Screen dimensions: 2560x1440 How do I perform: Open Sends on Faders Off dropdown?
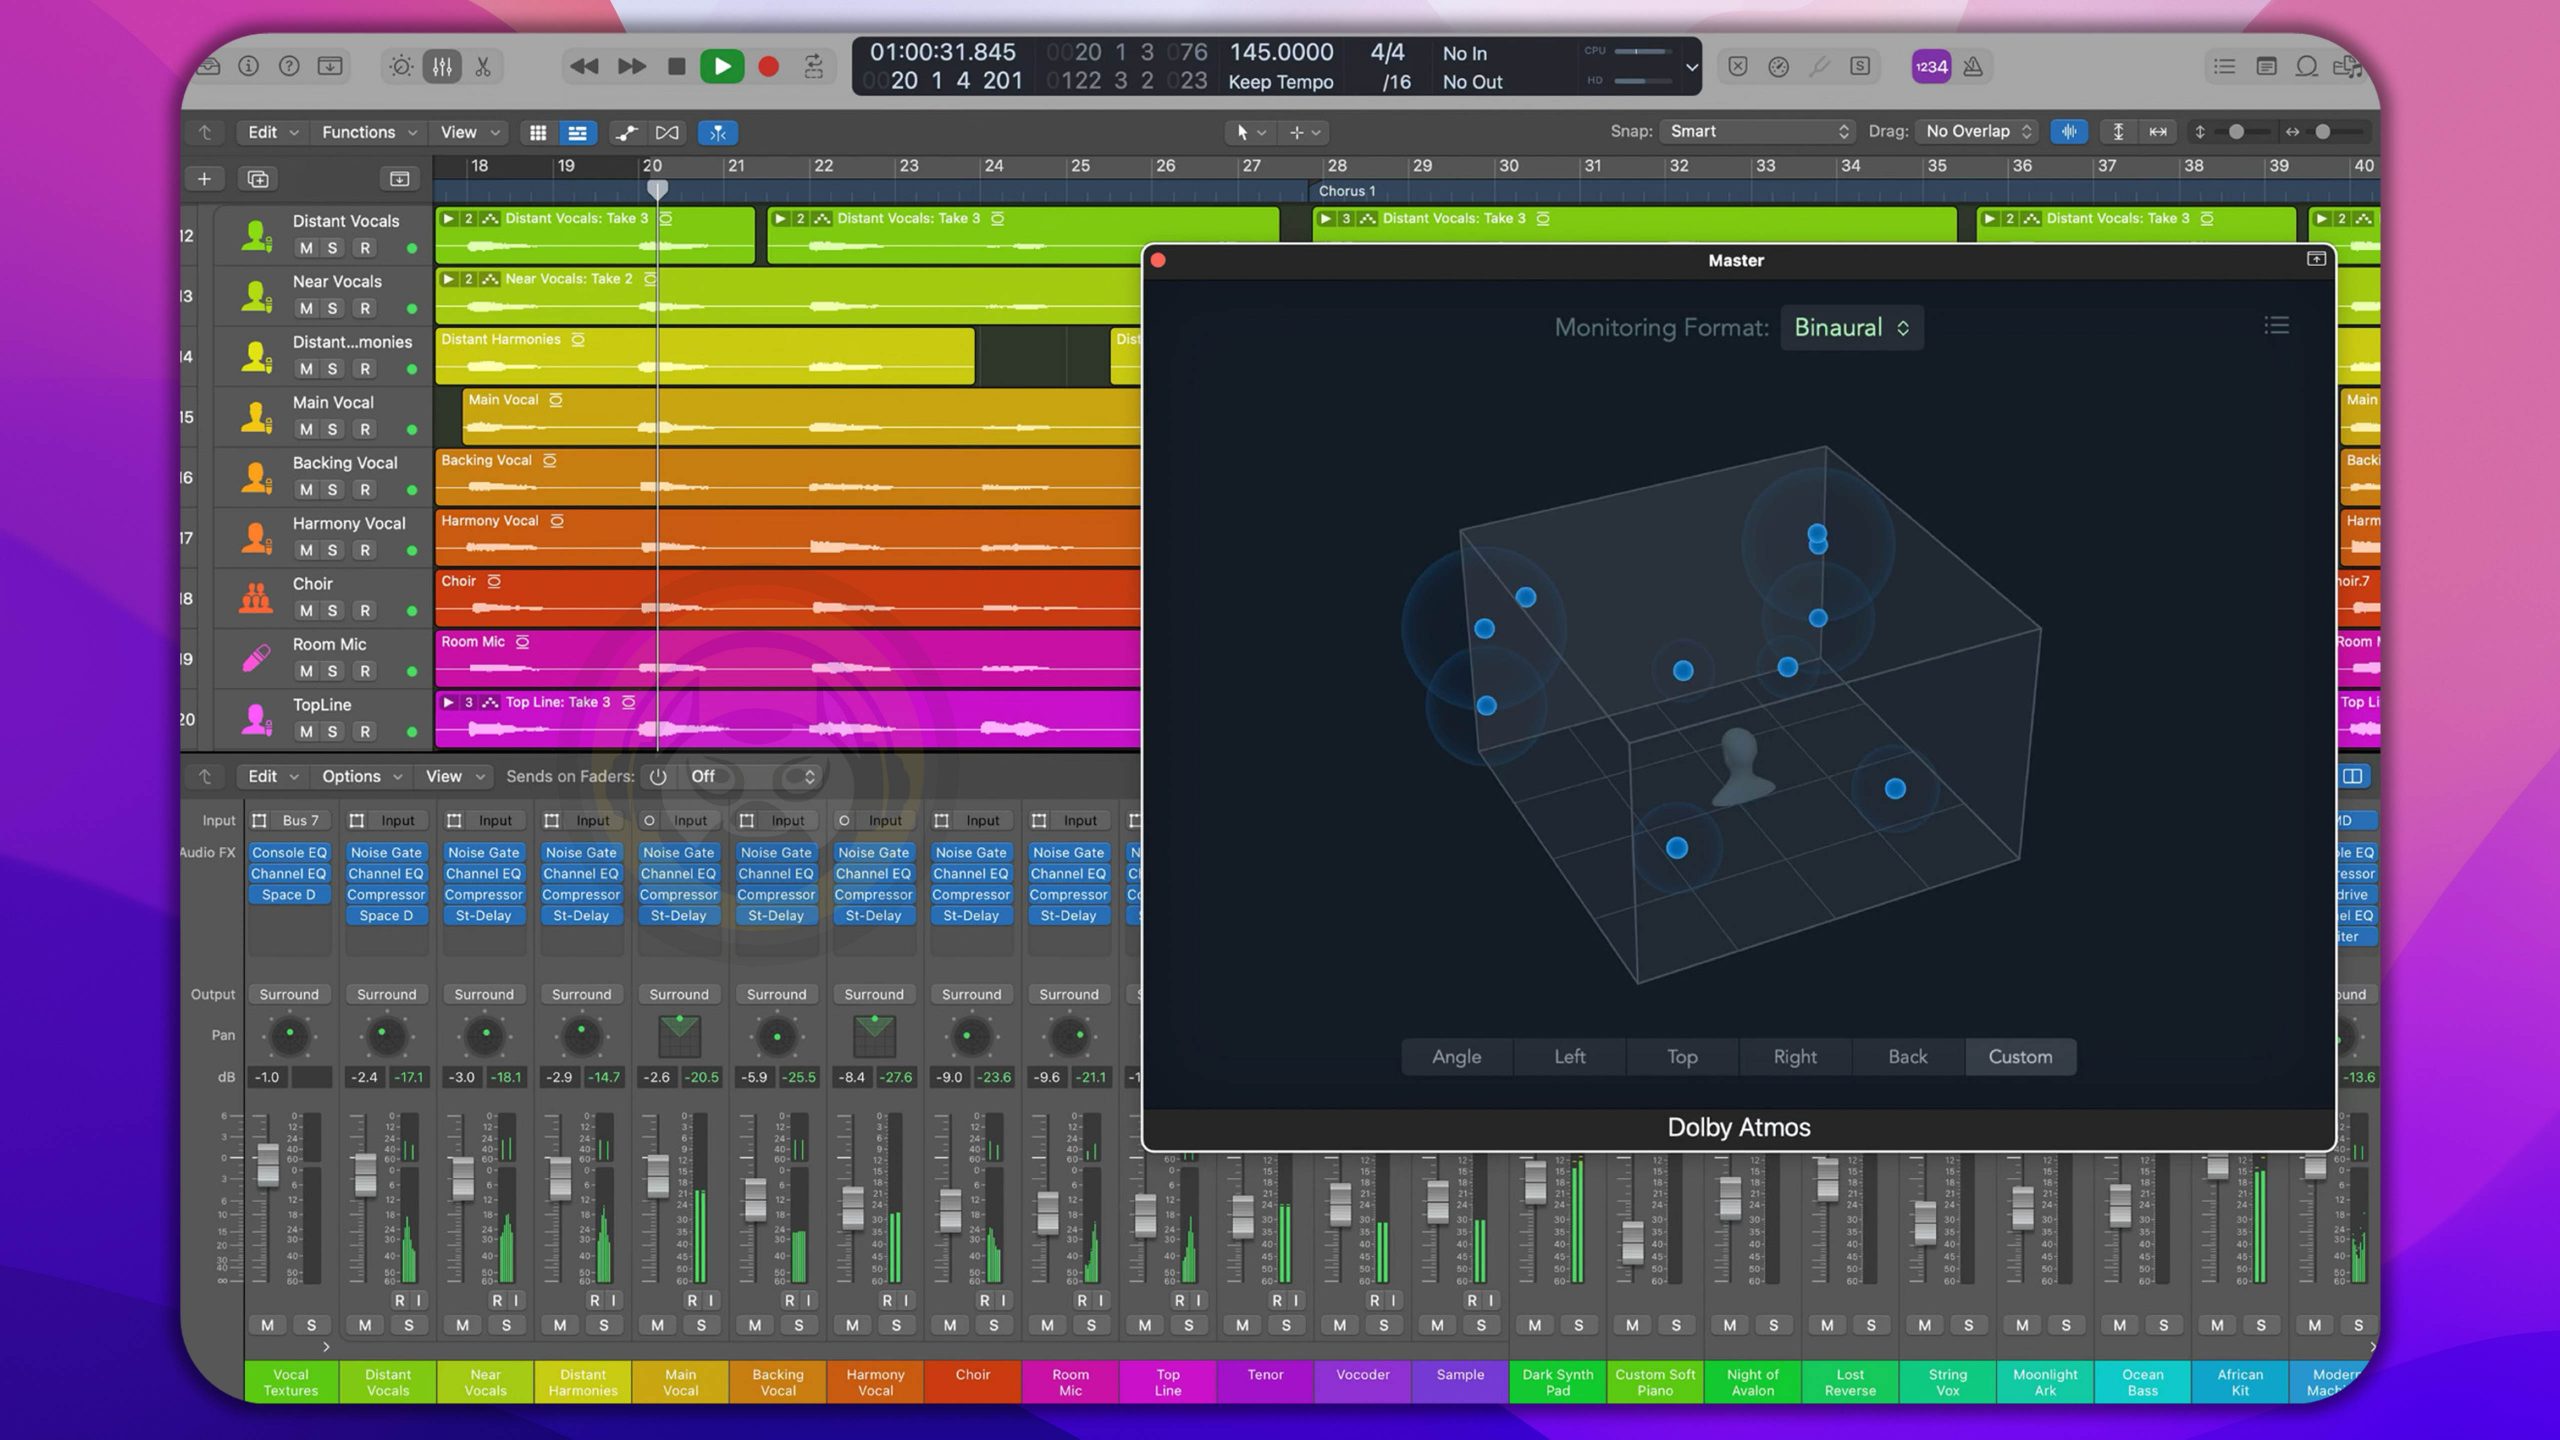(752, 776)
